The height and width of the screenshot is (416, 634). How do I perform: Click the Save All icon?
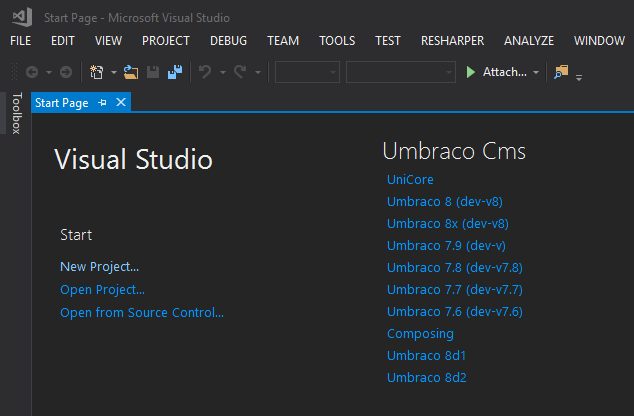pos(175,72)
